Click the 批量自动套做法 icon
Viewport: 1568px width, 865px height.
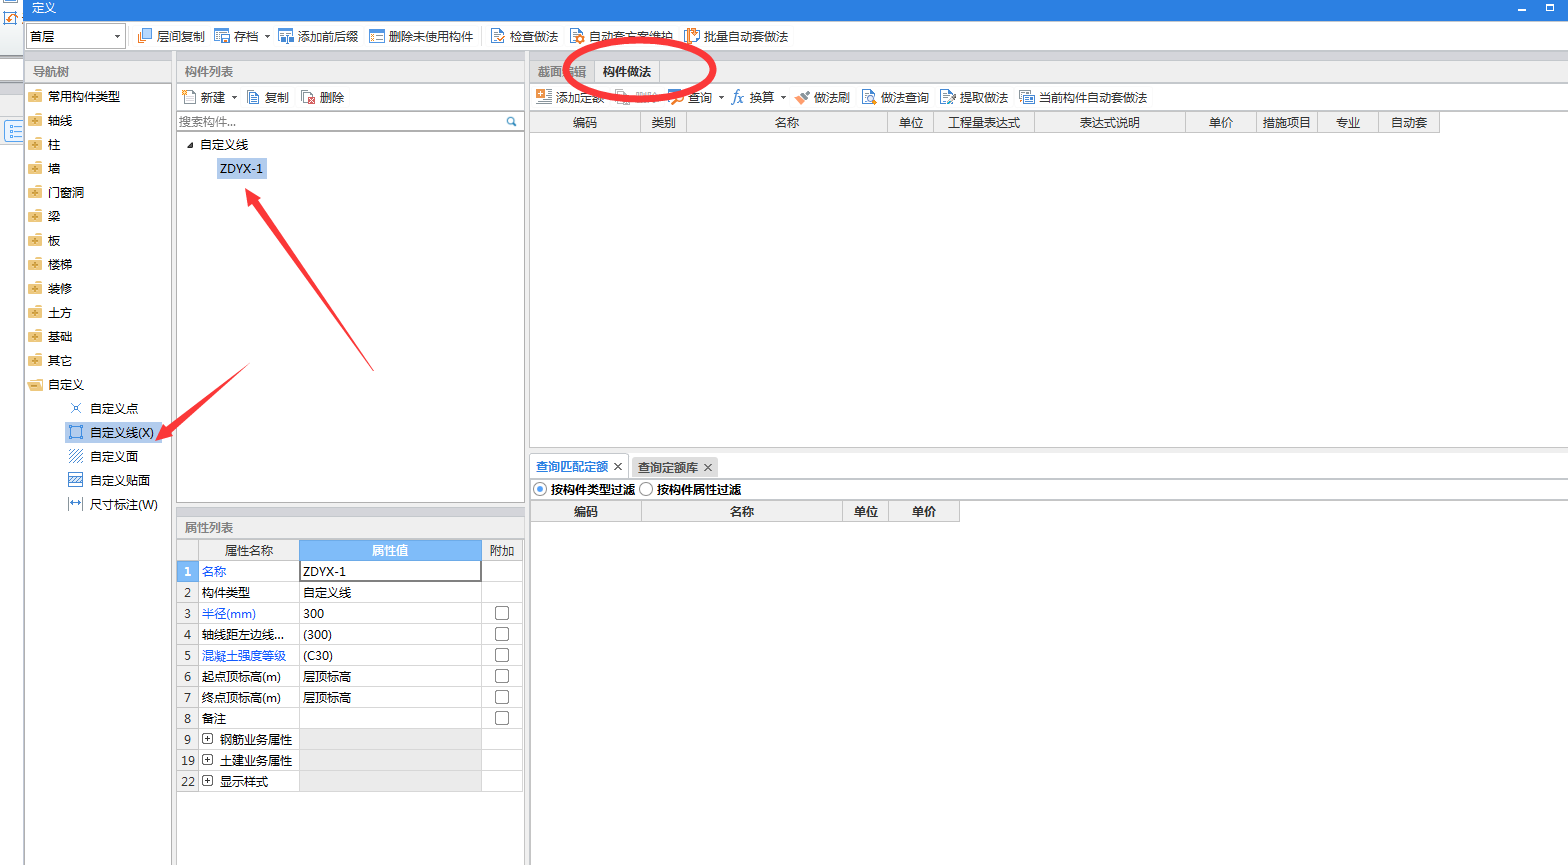point(692,36)
